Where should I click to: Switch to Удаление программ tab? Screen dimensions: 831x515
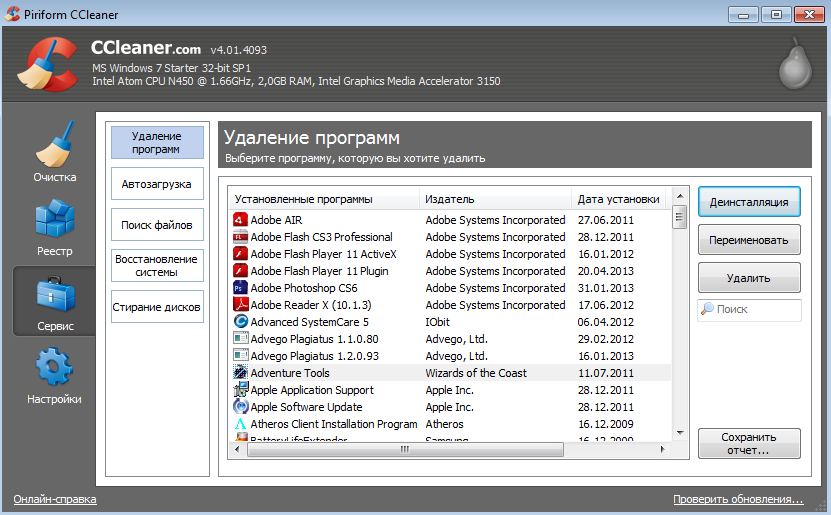[157, 143]
